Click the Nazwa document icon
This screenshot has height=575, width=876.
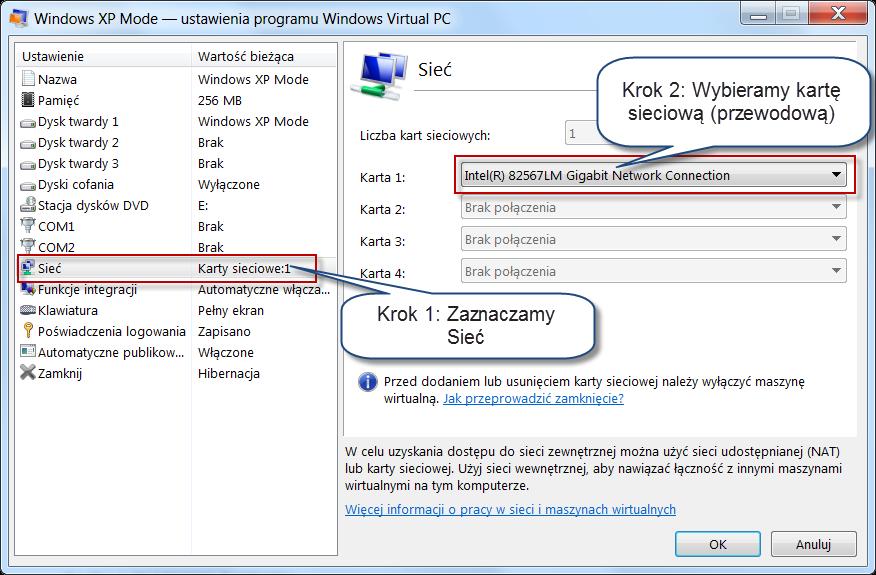pyautogui.click(x=28, y=78)
